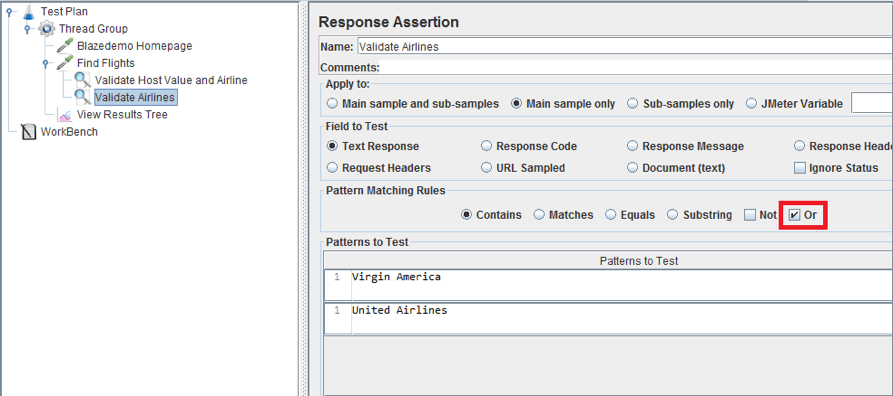Click the Find Flights sampler pipette icon

[x=65, y=63]
